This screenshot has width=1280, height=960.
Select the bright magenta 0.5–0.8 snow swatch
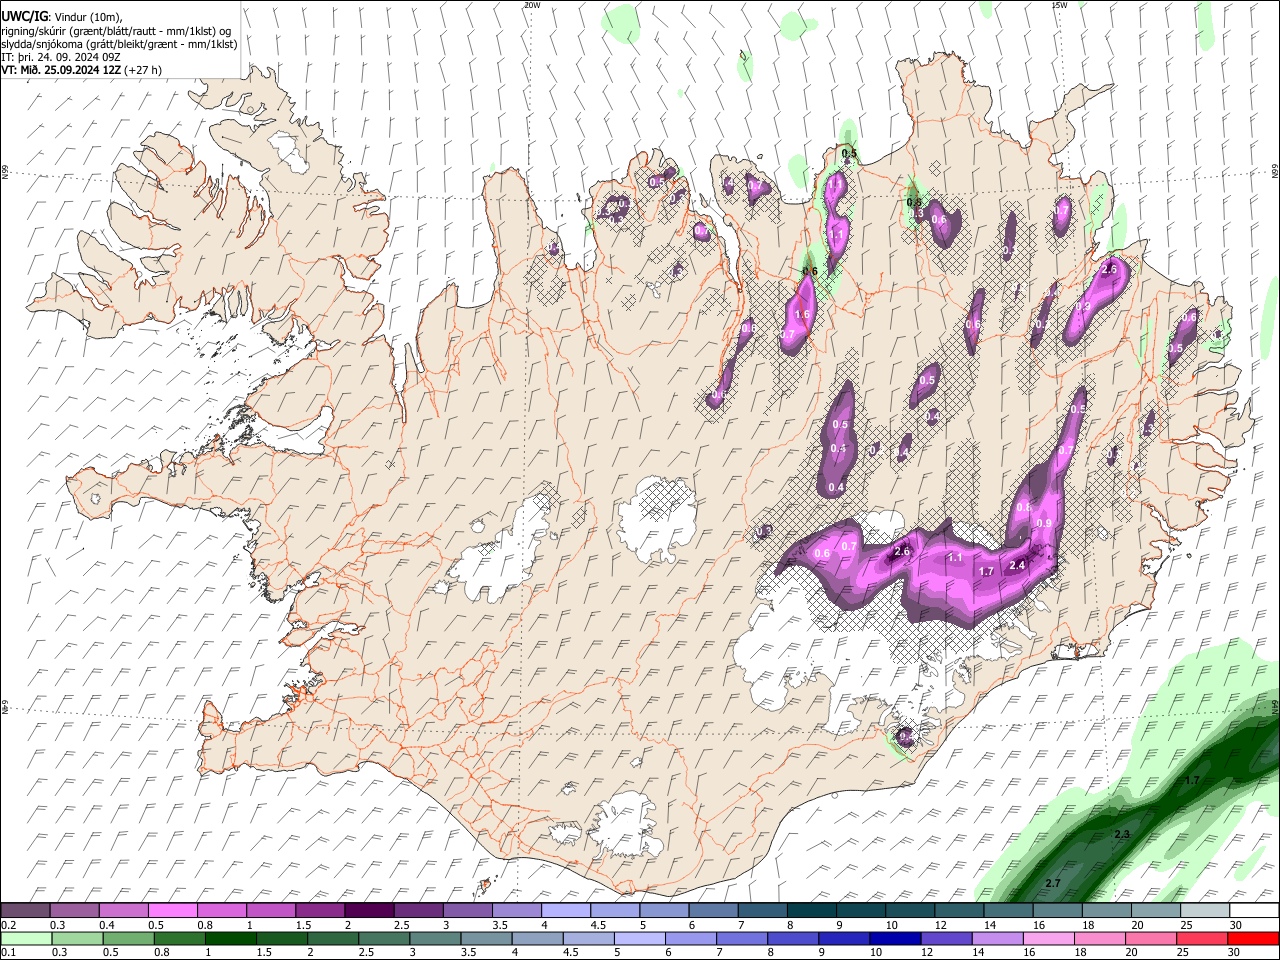[172, 911]
